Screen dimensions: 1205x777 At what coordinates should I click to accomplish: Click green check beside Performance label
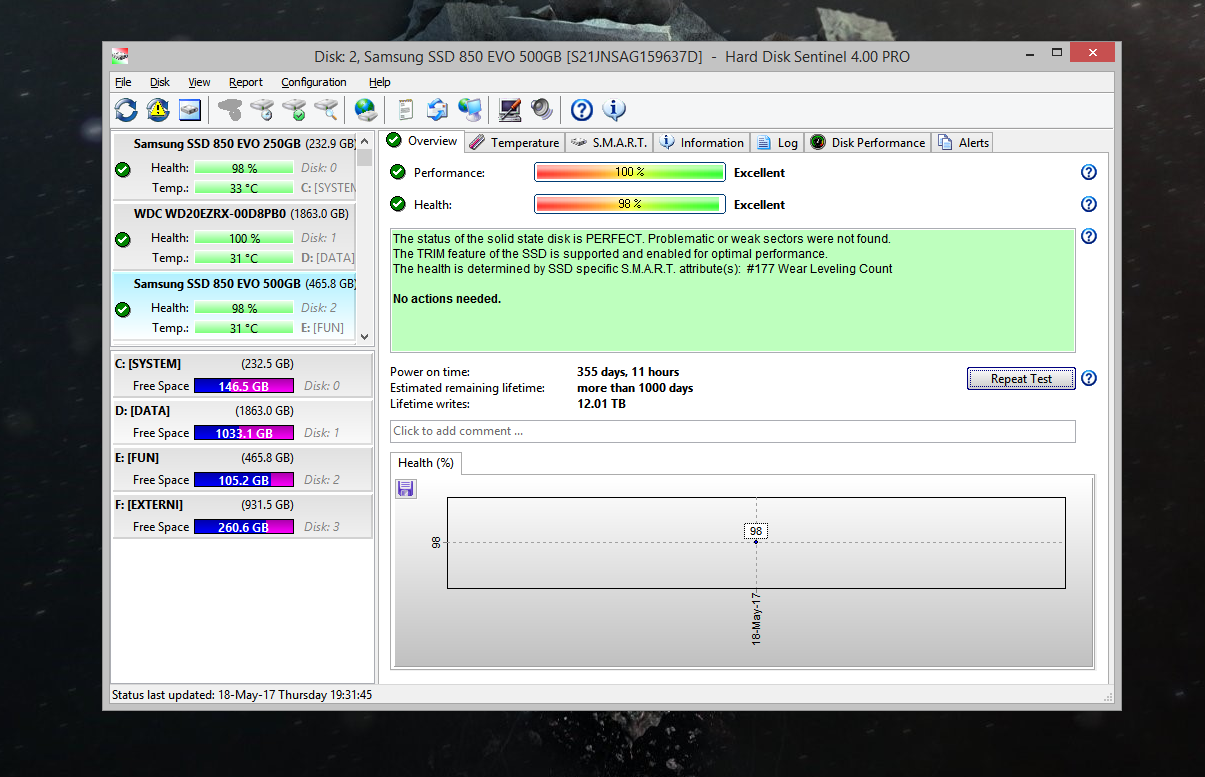pyautogui.click(x=398, y=172)
